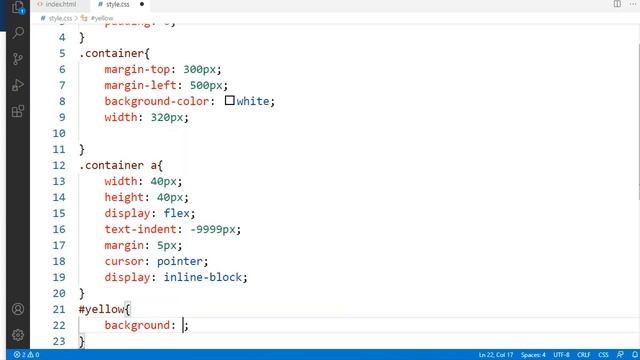Change the CSS language mode
Viewport: 640px width, 360px height.
[x=603, y=354]
